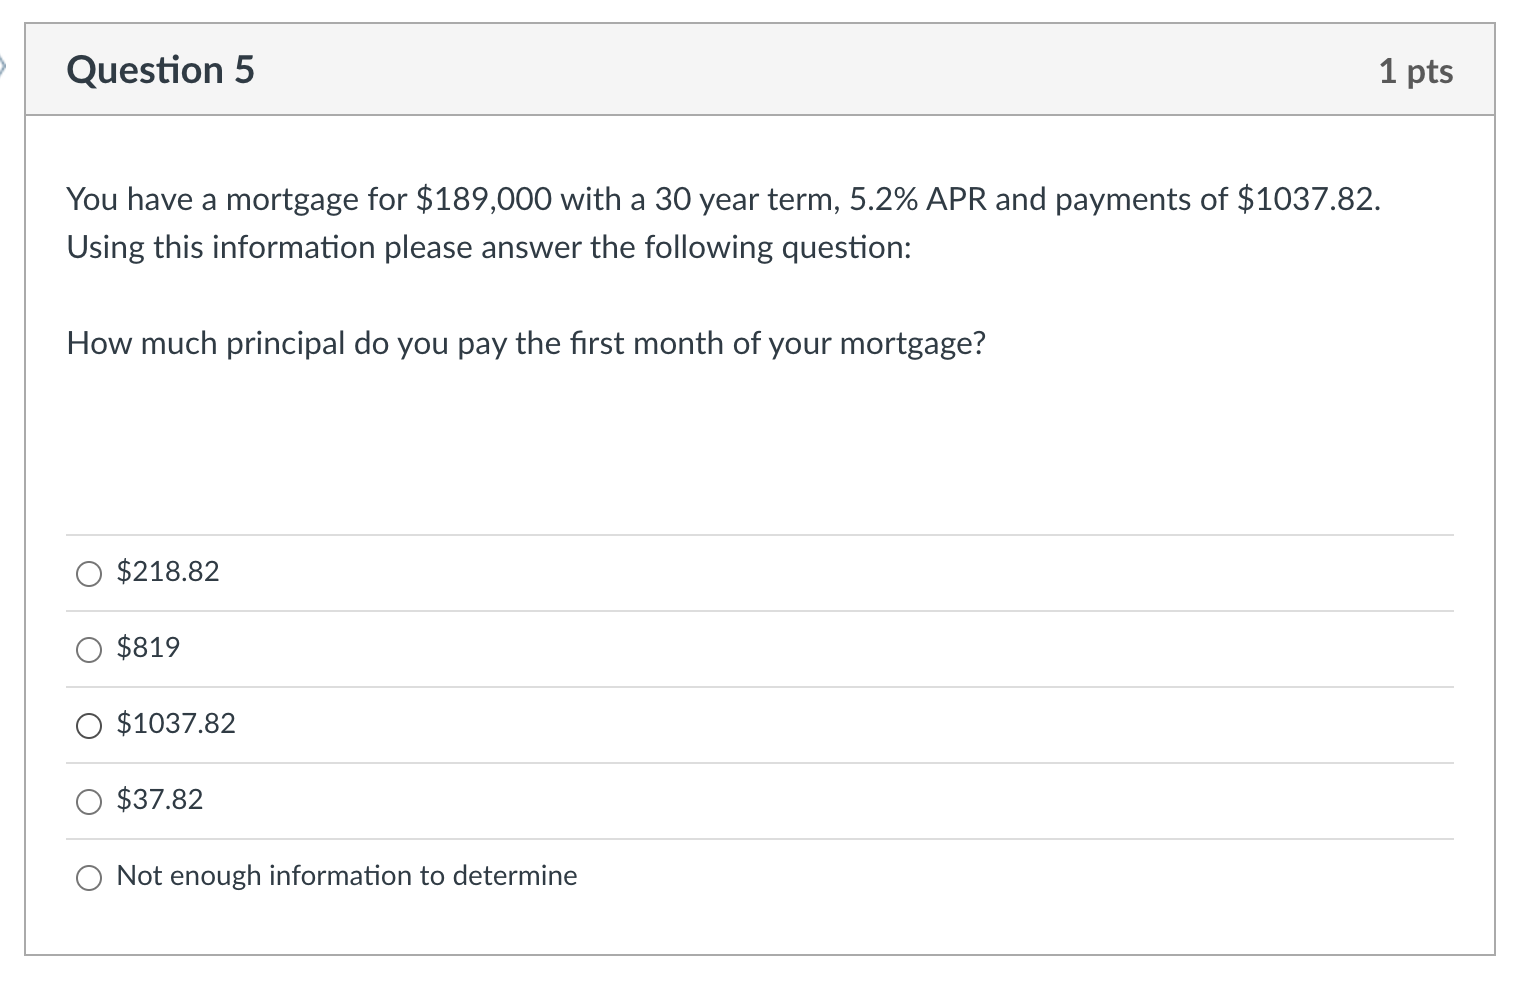The image size is (1534, 998).
Task: Click the '1 pts' label
Action: click(x=1417, y=71)
